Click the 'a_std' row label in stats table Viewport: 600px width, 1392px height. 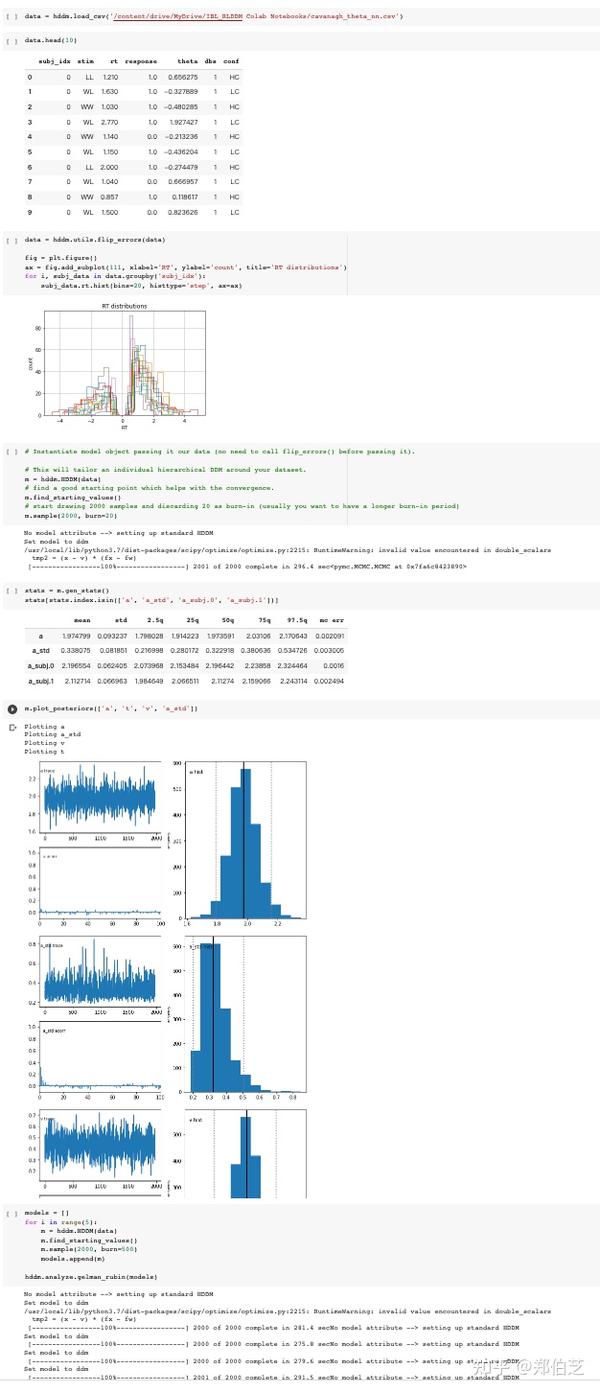41,650
